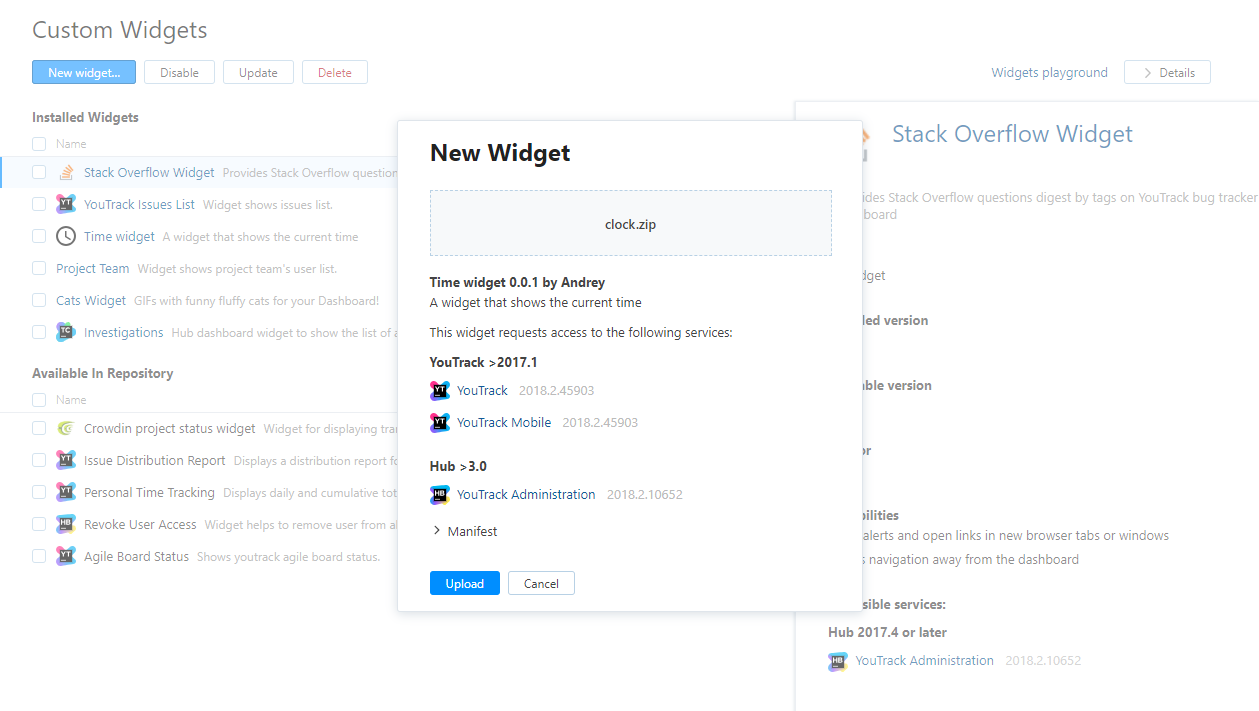Cancel the New Widget dialog
This screenshot has height=711, width=1259.
[541, 584]
